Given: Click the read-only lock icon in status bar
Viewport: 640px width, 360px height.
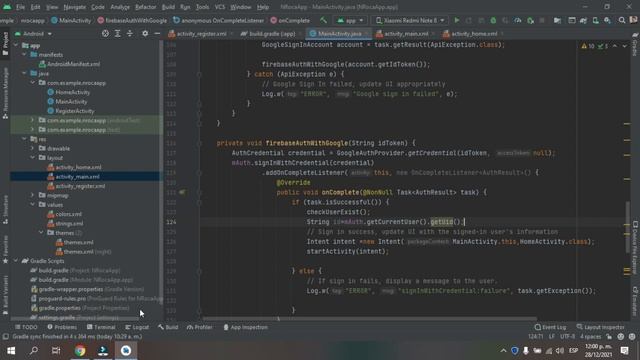Looking at the screenshot, I should (x=609, y=337).
